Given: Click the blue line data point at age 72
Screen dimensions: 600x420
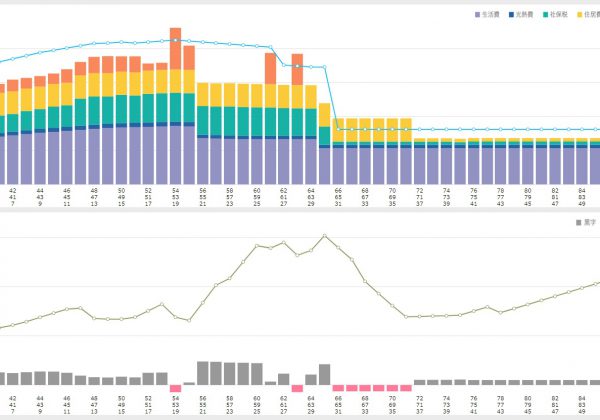Looking at the screenshot, I should 419,129.
